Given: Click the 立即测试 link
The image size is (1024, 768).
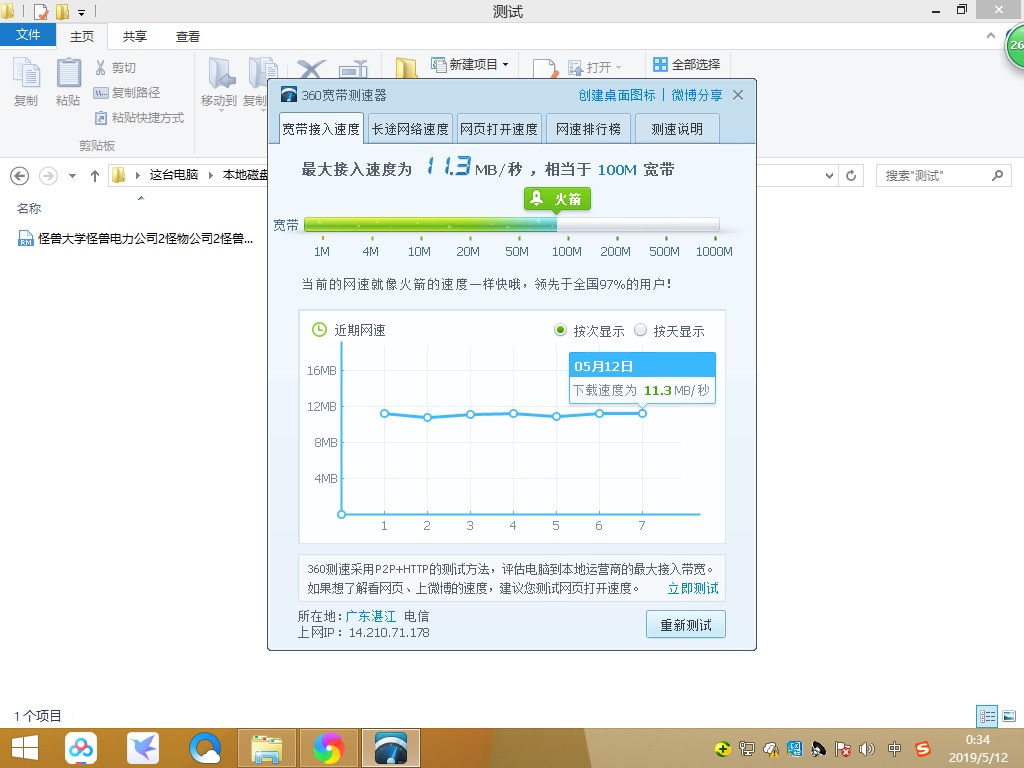Looking at the screenshot, I should 693,588.
